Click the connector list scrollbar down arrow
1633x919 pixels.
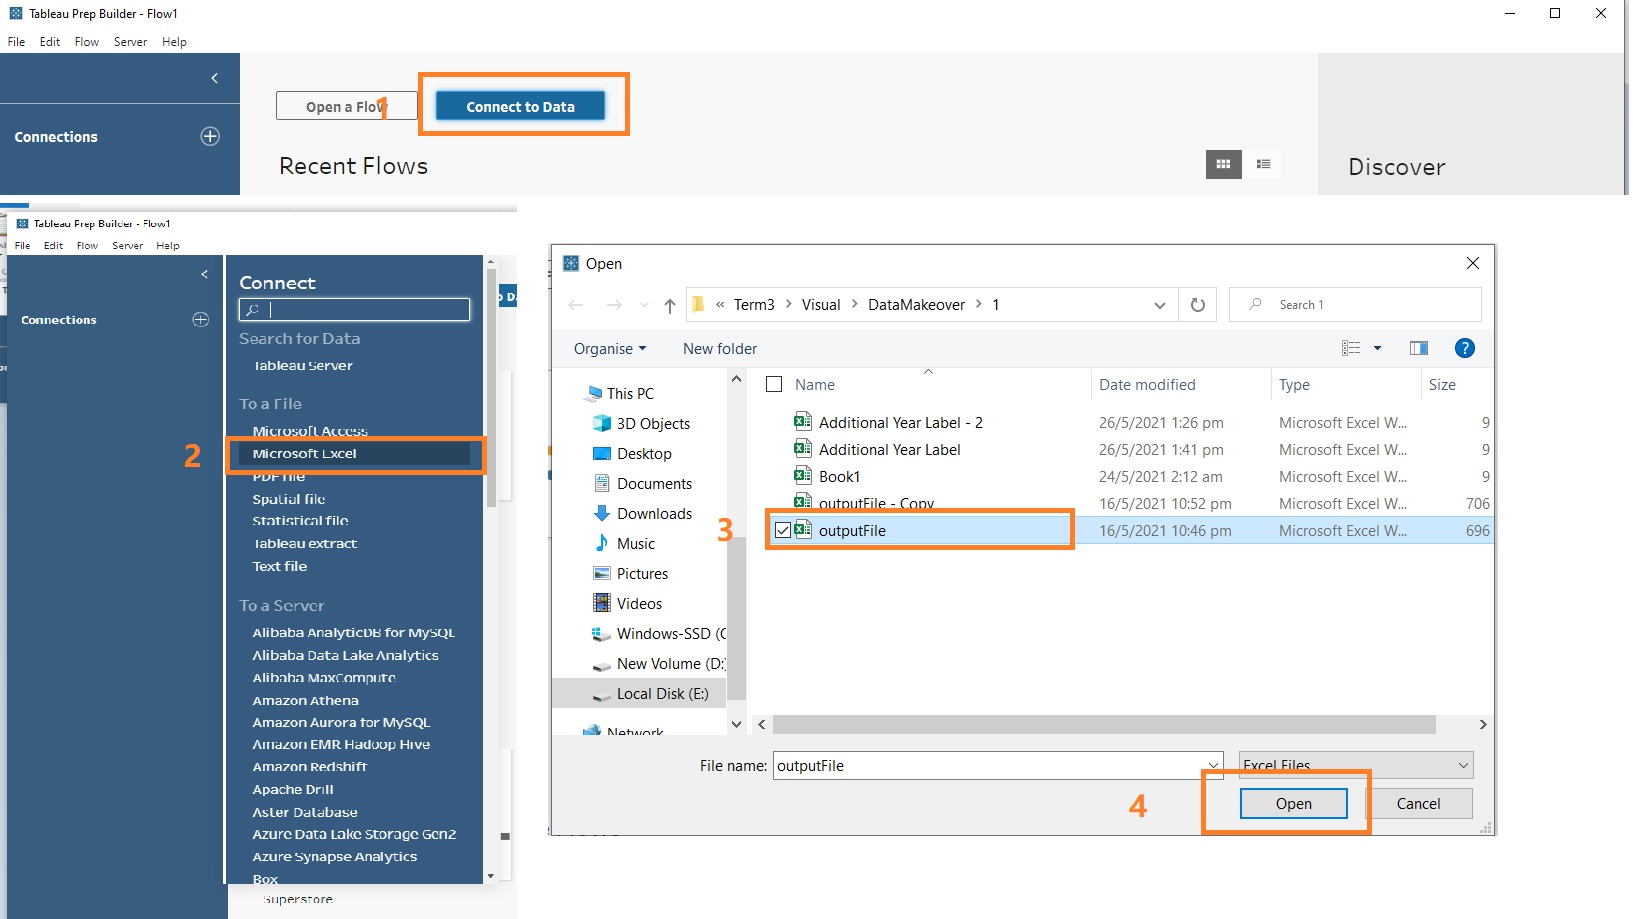point(490,876)
